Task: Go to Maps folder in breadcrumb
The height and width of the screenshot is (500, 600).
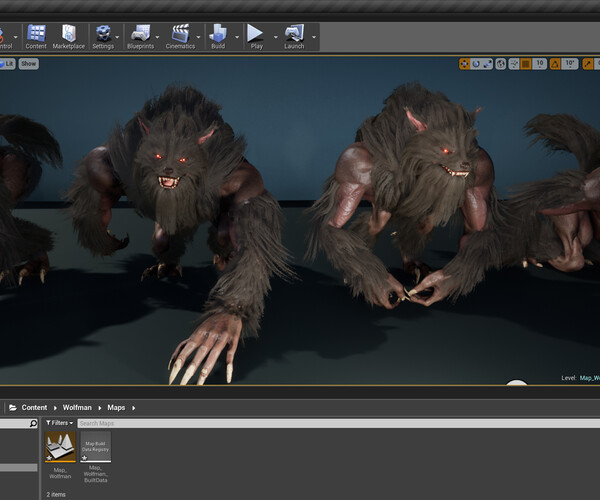Action: coord(116,407)
